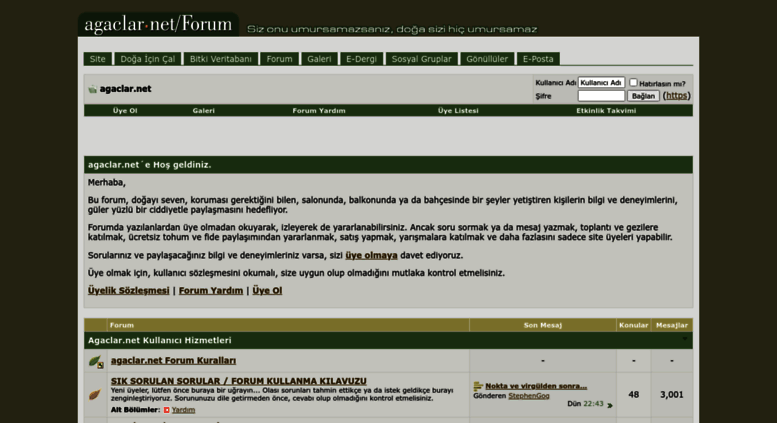Focus the Kullanıcı Adı input field

pos(601,83)
